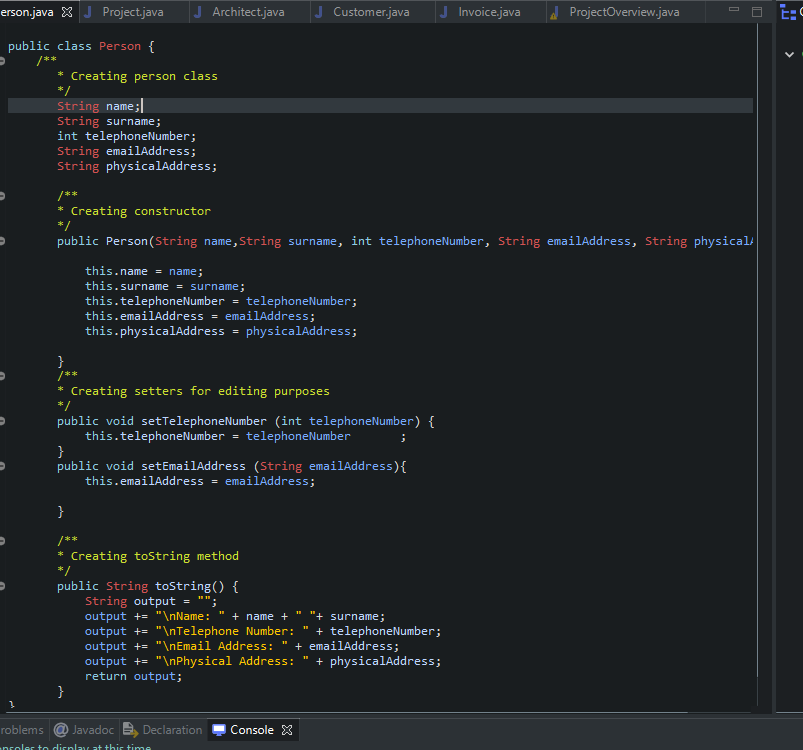Fold the setEmailAddress method
The image size is (803, 750).
(x=2, y=466)
